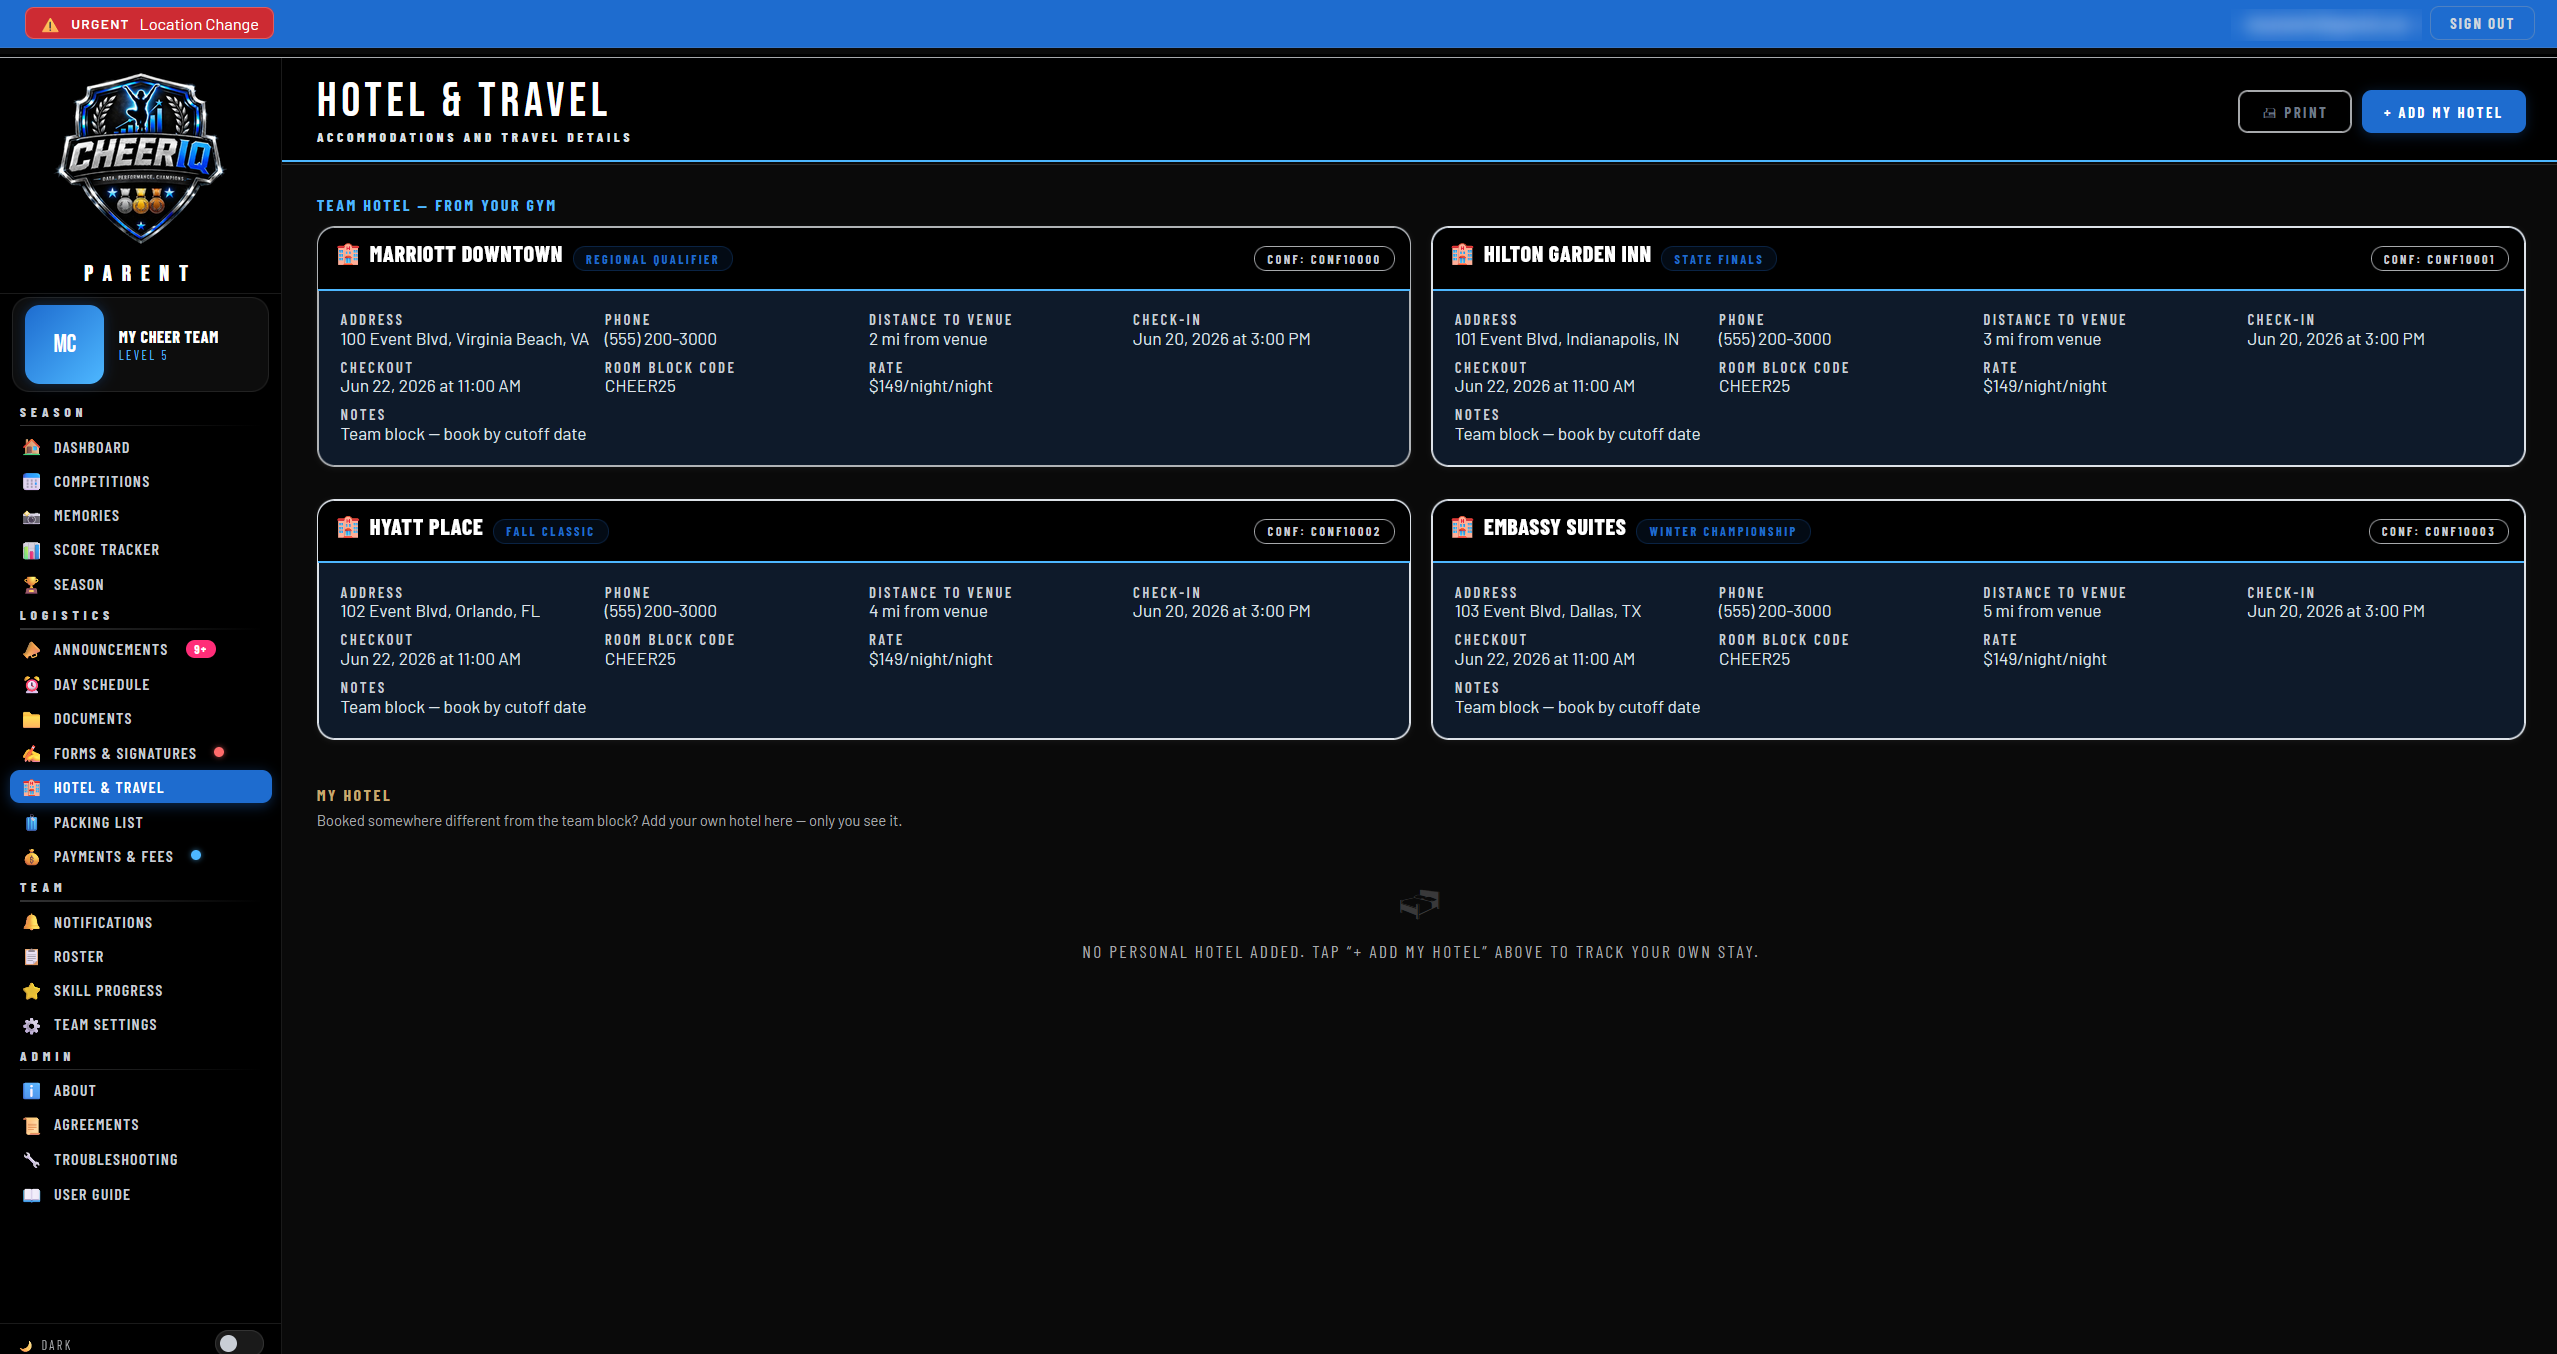Click the Packing List luggage icon
Image resolution: width=2557 pixels, height=1354 pixels.
[32, 823]
